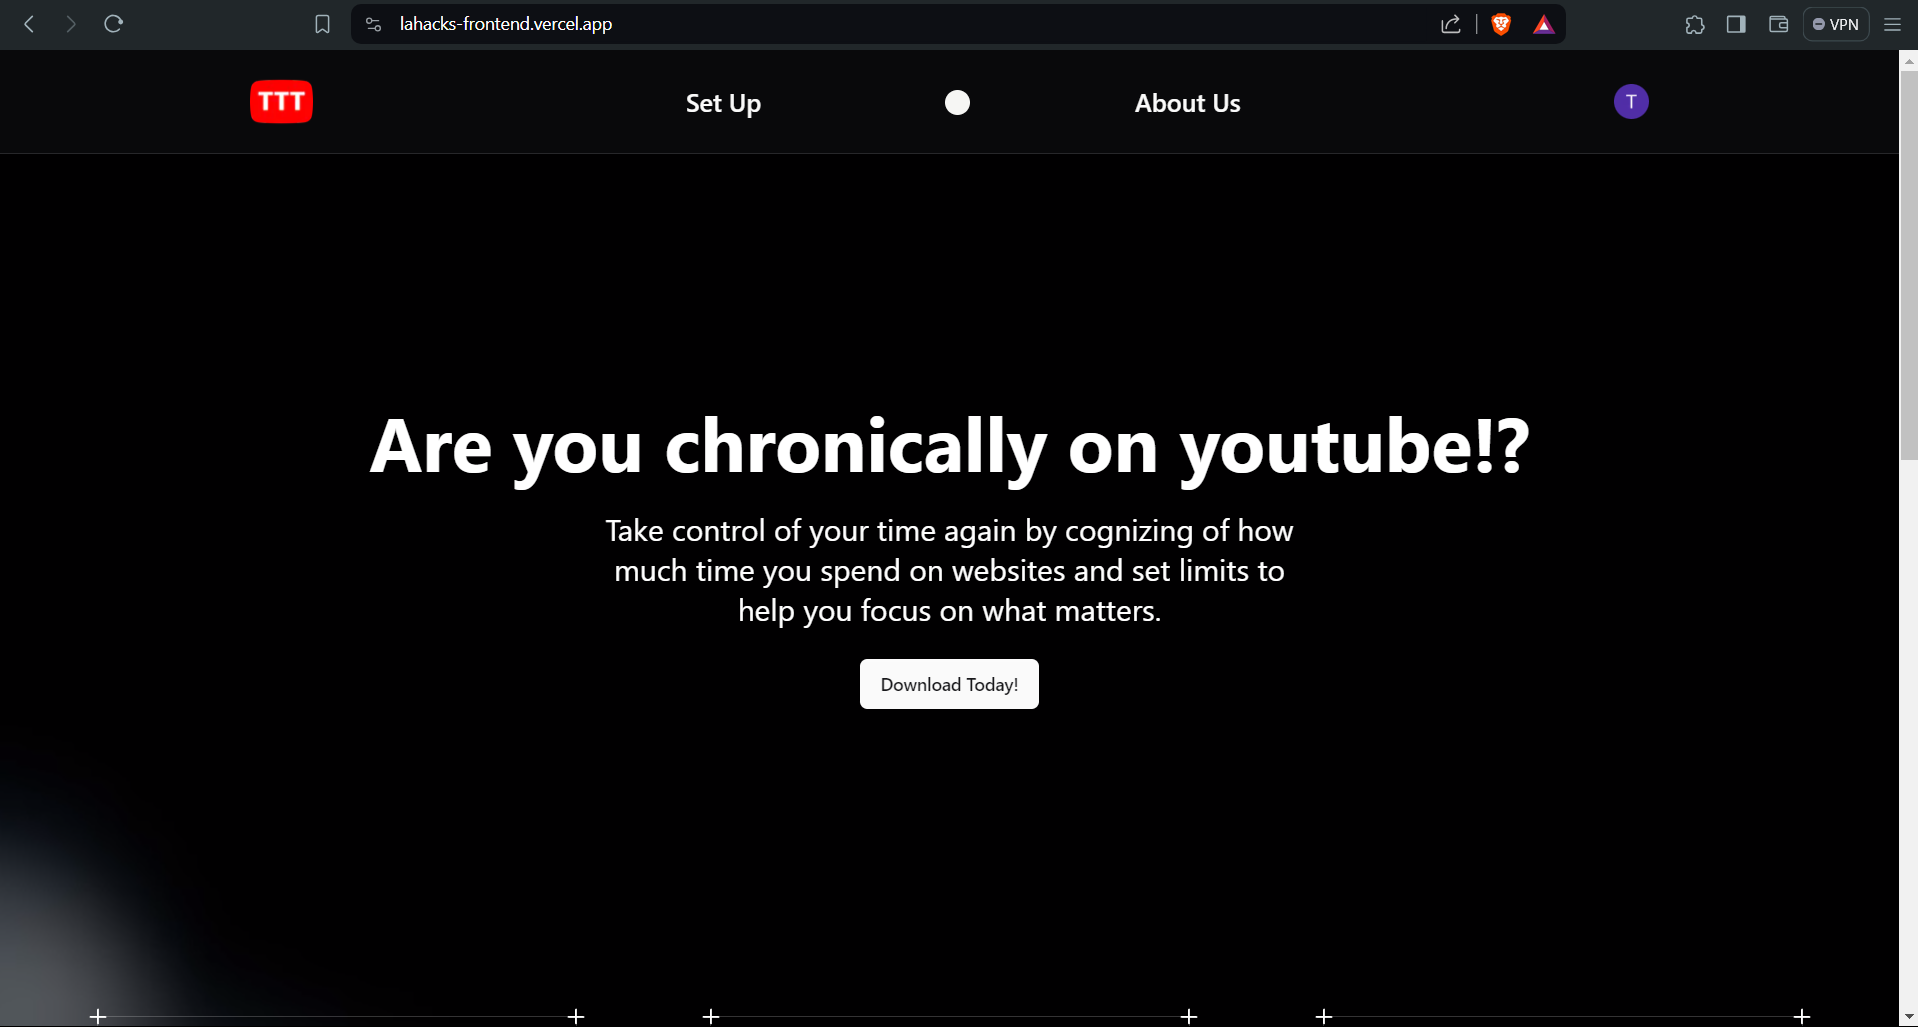Open the Brave Wallet icon
1918x1027 pixels.
click(x=1778, y=24)
